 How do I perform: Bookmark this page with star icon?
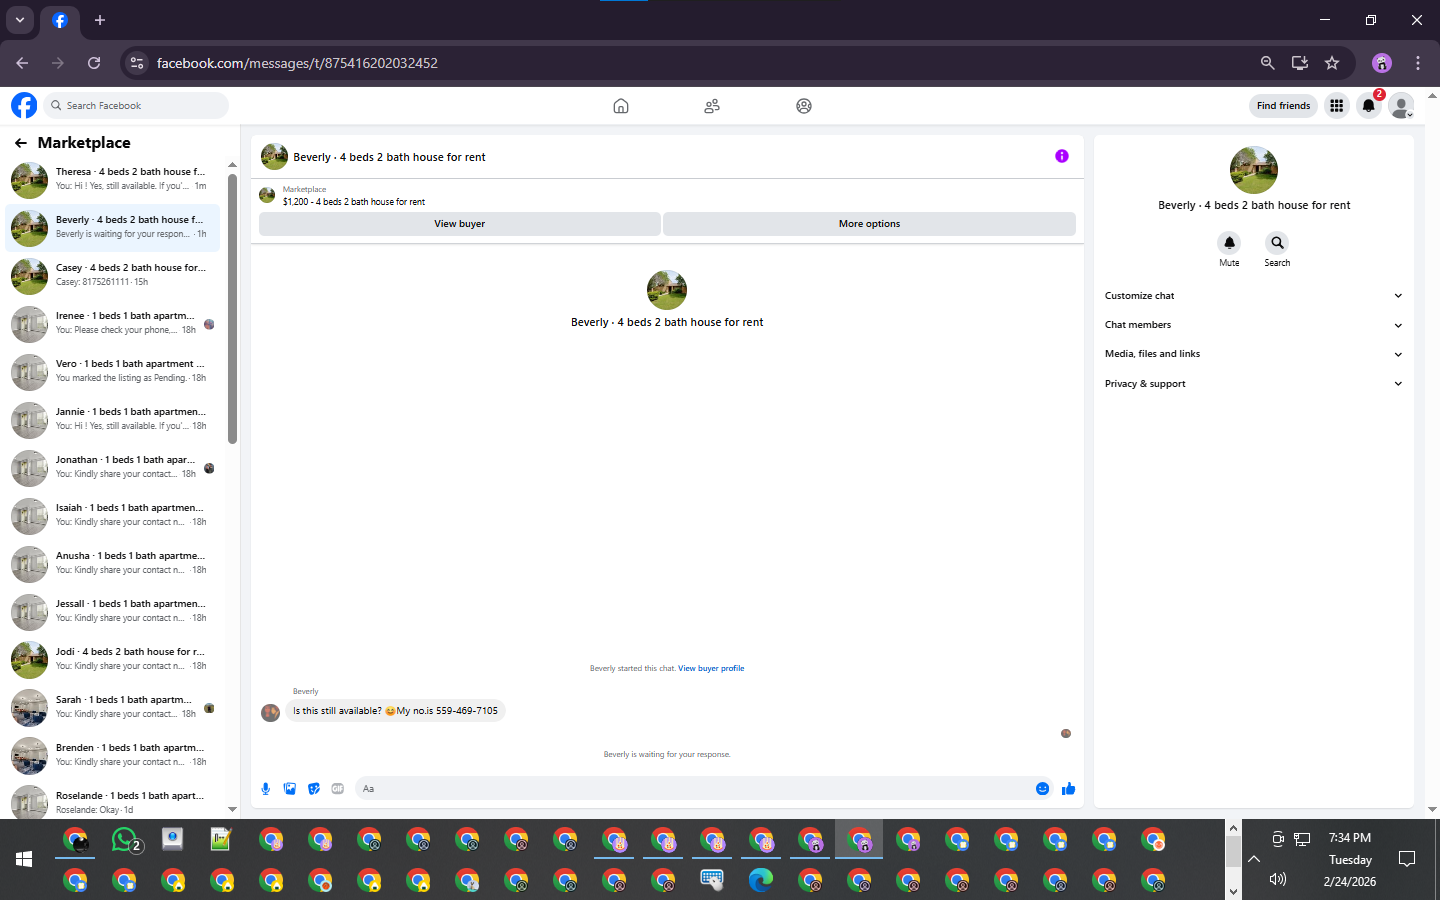1332,63
